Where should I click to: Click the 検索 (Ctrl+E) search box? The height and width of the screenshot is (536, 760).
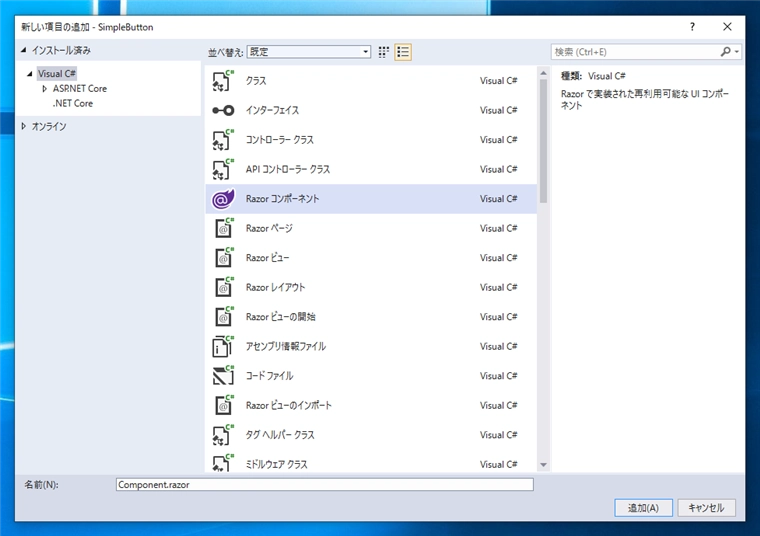click(635, 52)
